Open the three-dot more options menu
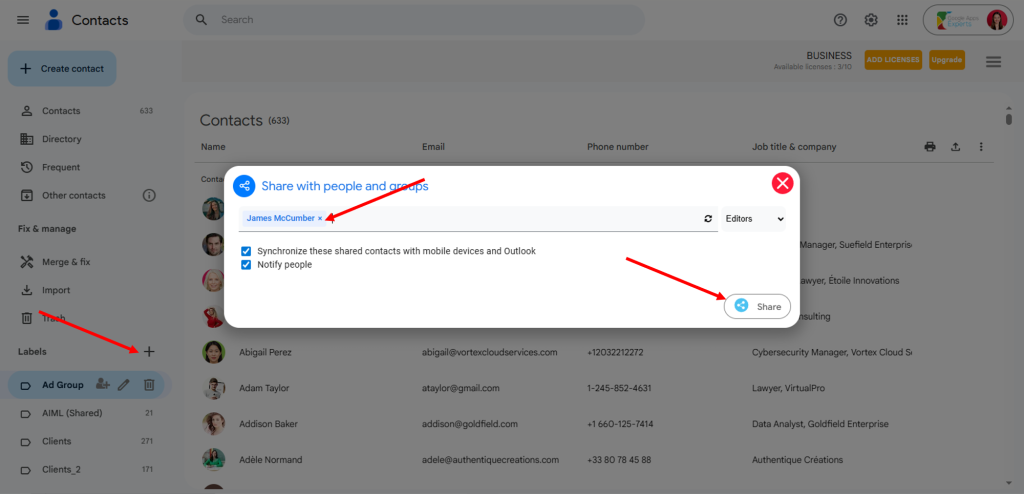The width and height of the screenshot is (1024, 494). (x=981, y=147)
